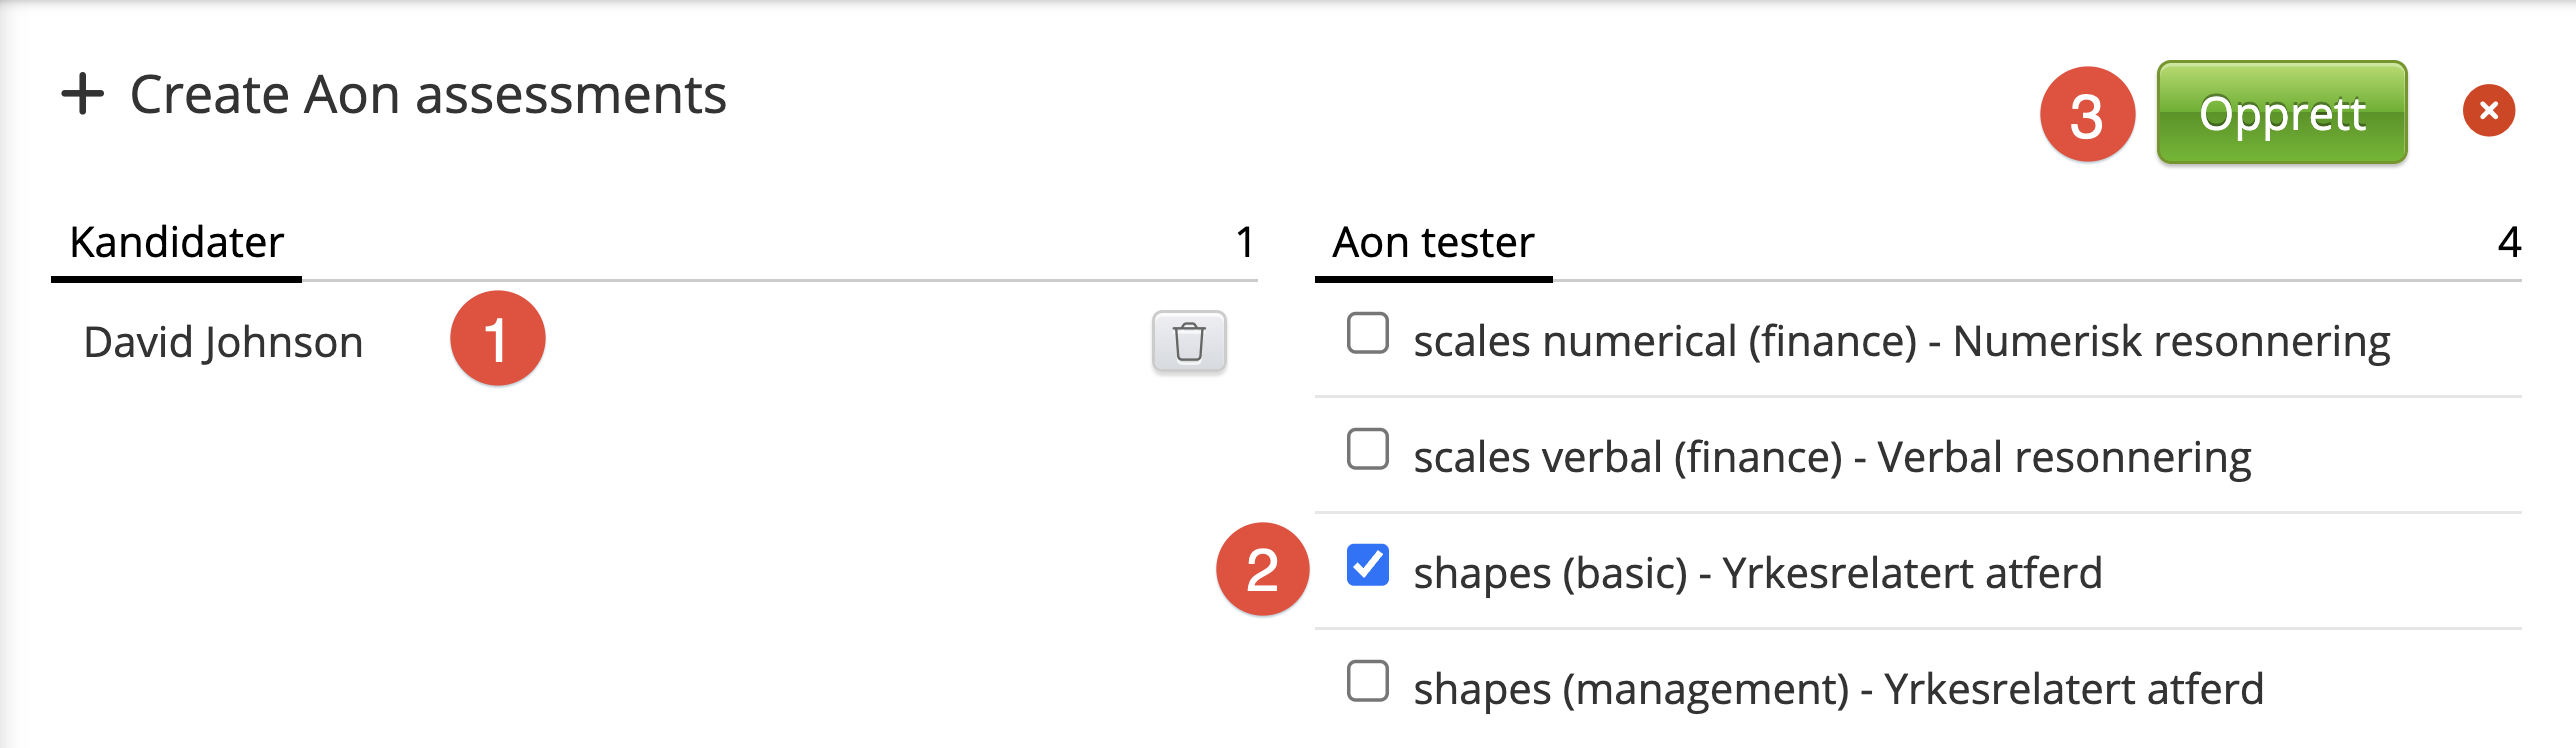Screen dimensions: 2576x748
Task: Click the red step 2 marker
Action: 1262,569
